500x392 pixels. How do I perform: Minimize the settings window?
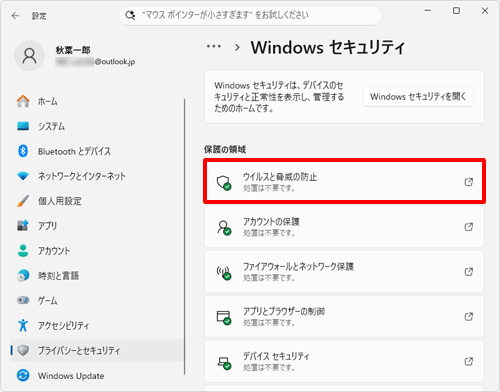point(428,11)
